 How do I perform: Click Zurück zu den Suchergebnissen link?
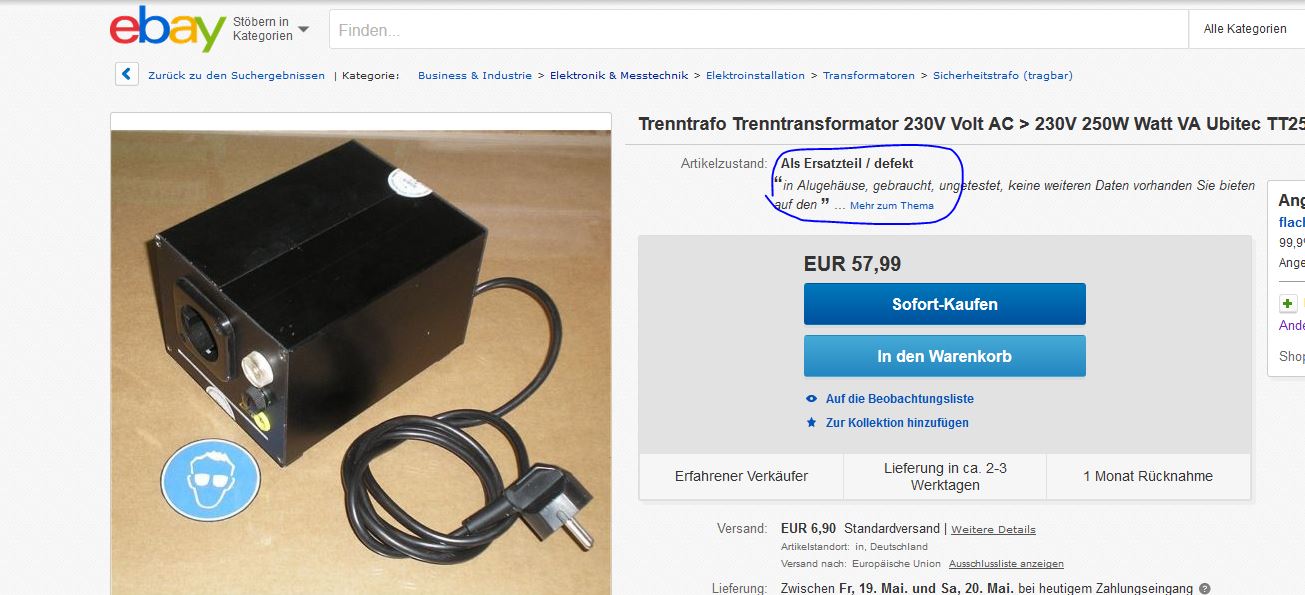point(236,75)
